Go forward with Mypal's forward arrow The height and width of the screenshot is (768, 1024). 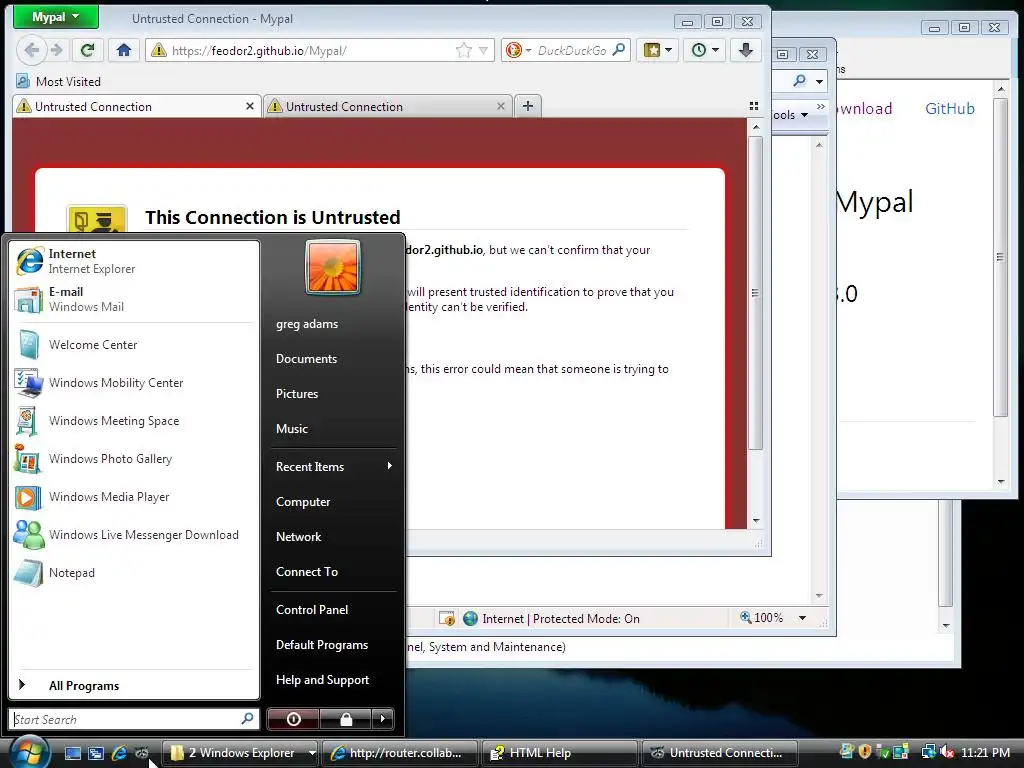(x=57, y=50)
